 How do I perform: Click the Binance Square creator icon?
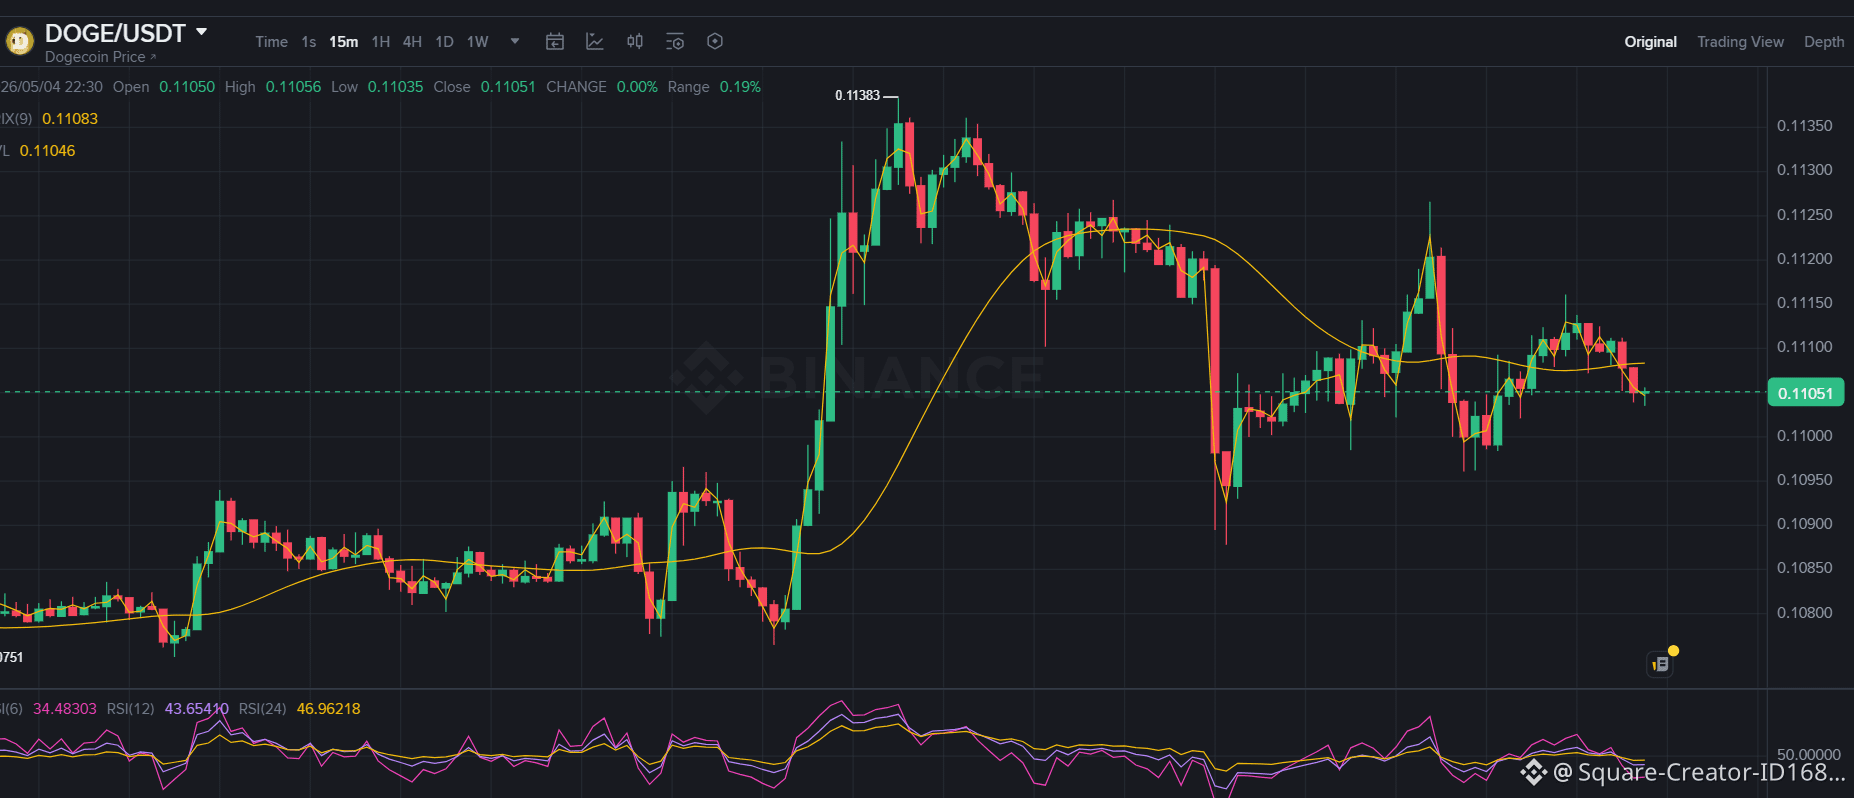click(1533, 772)
